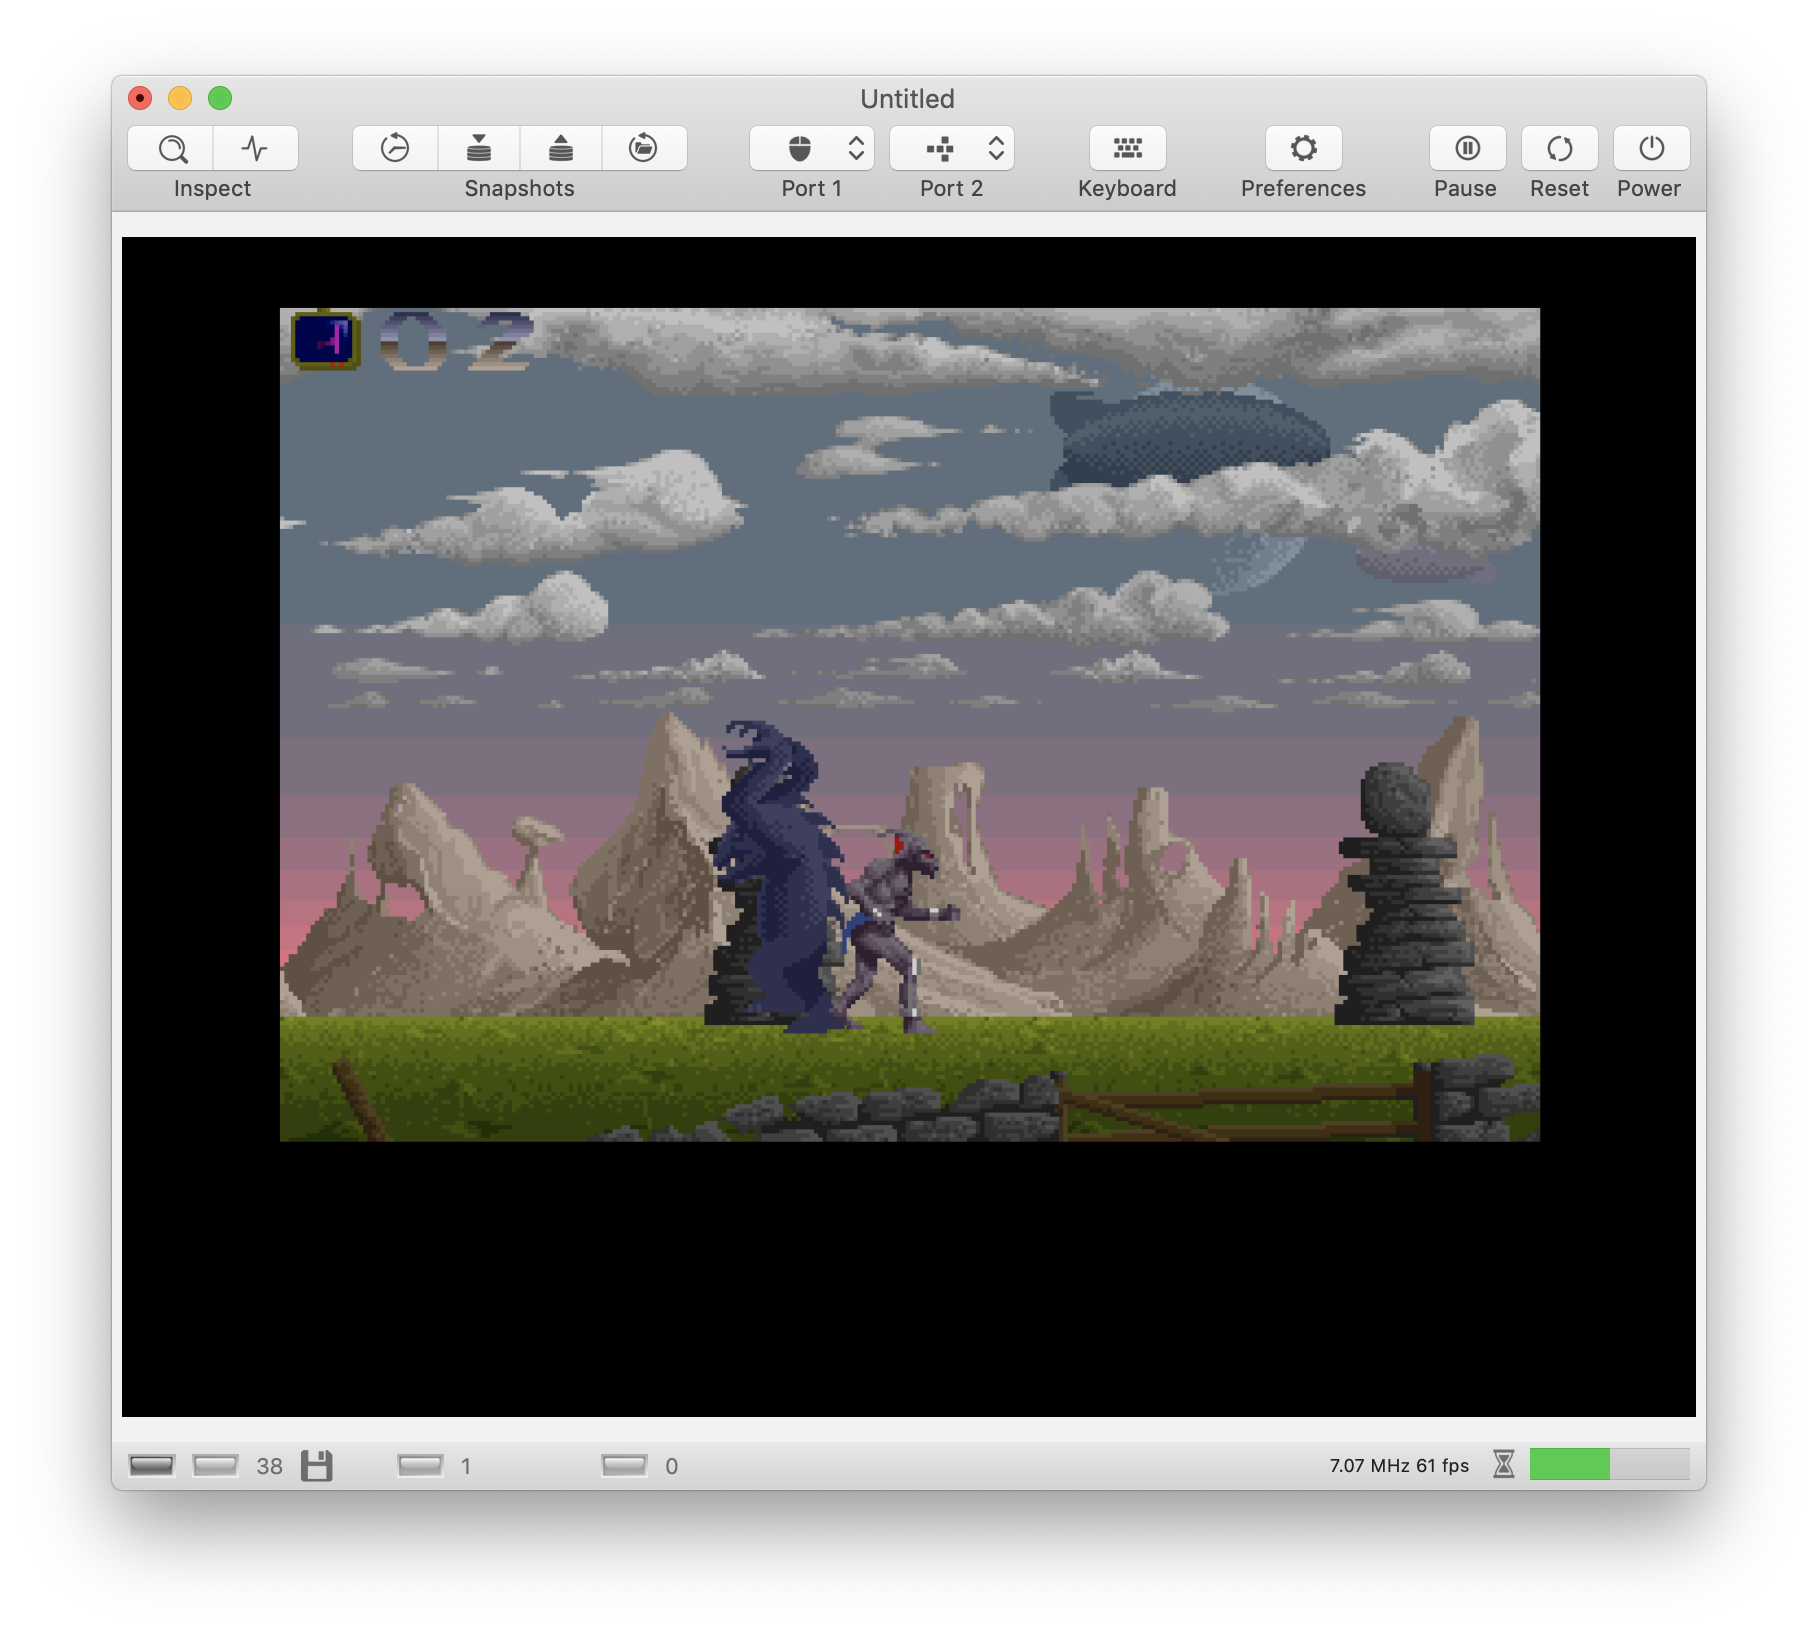The height and width of the screenshot is (1638, 1818).
Task: Click the snapshot icon with upward arrow
Action: 561,149
